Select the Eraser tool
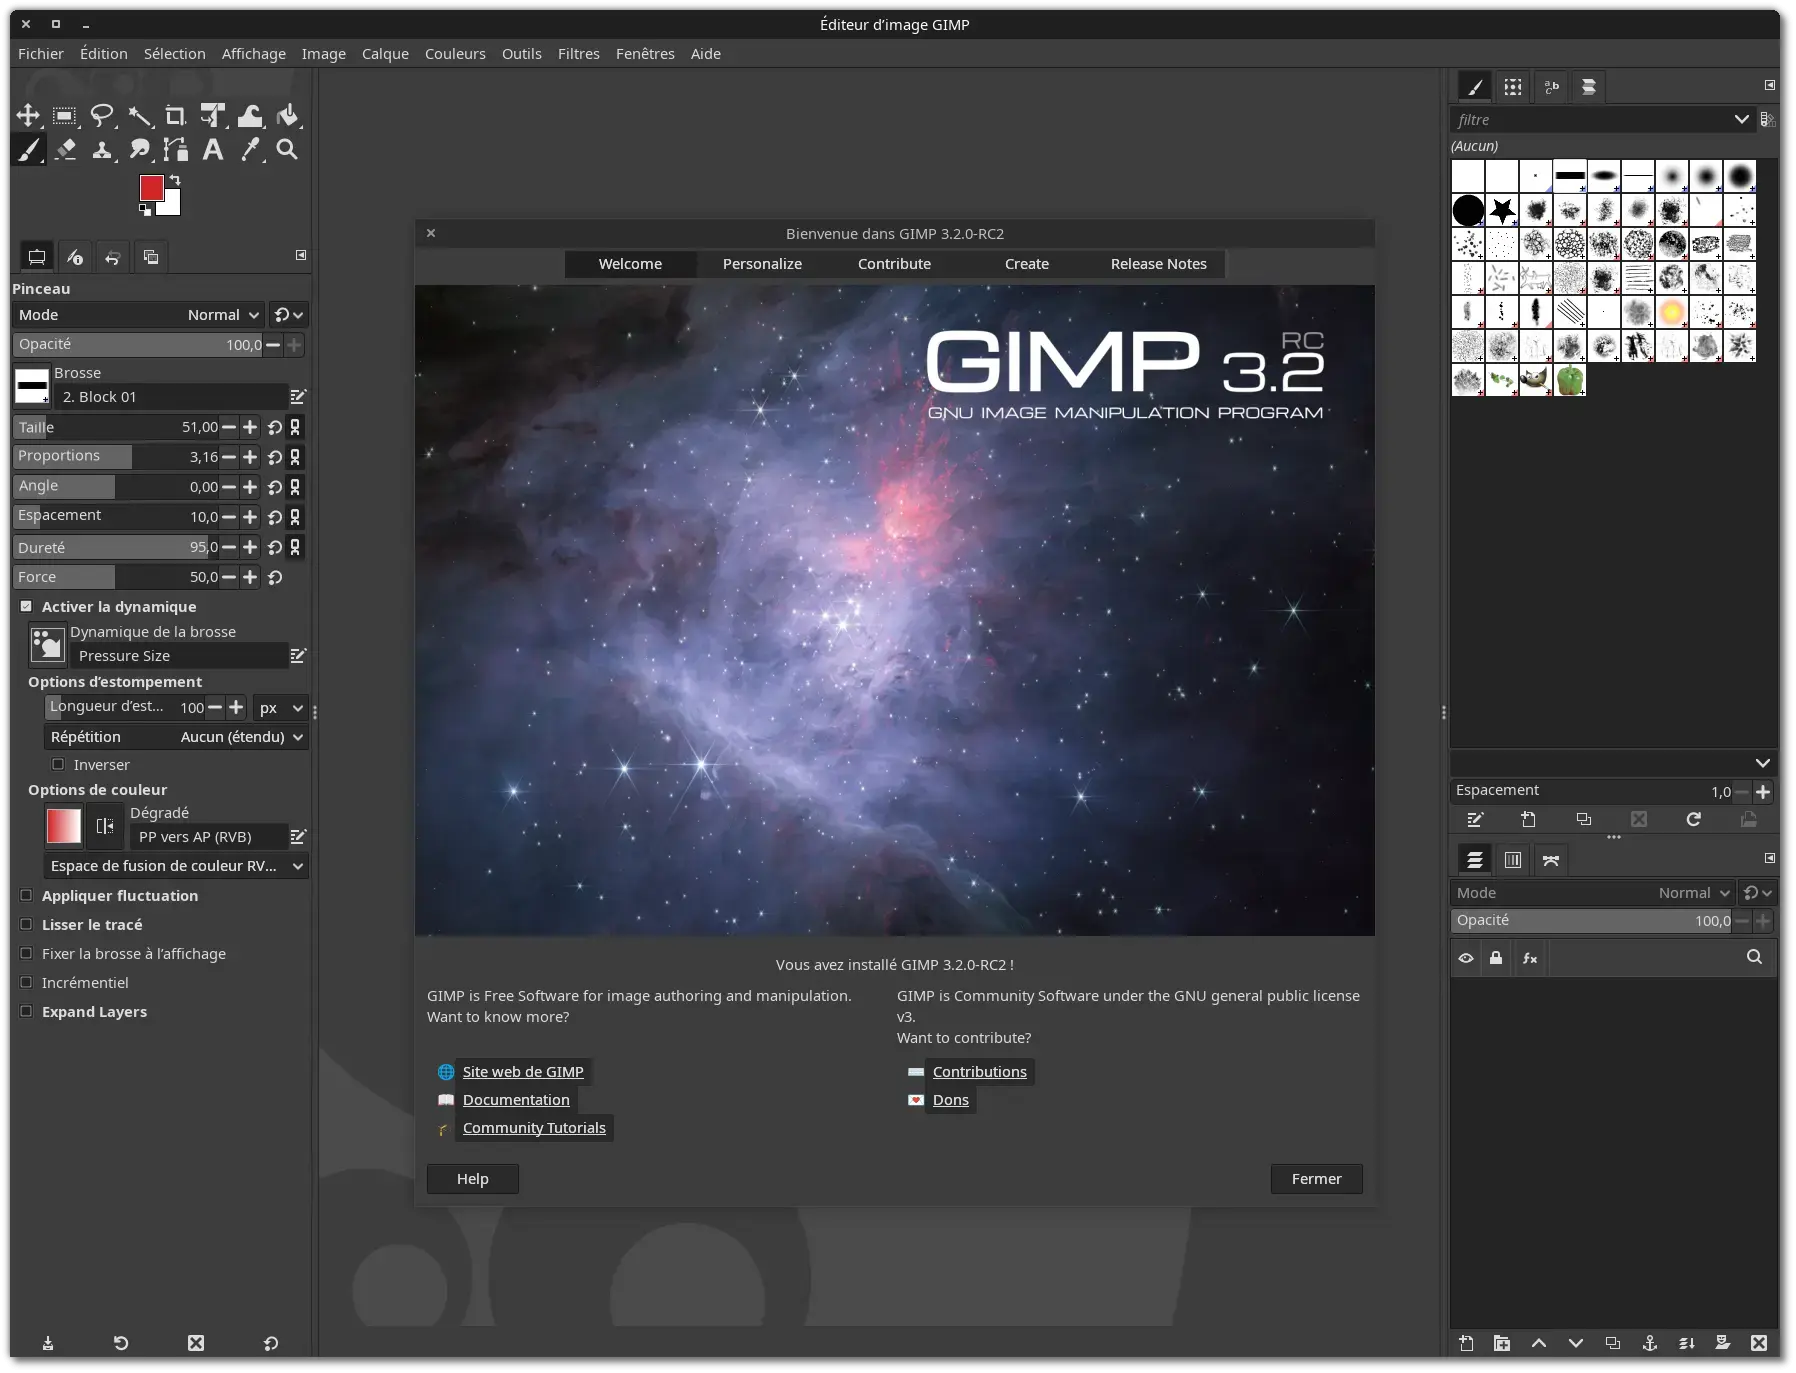Viewport: 1796px width, 1373px height. coord(66,150)
